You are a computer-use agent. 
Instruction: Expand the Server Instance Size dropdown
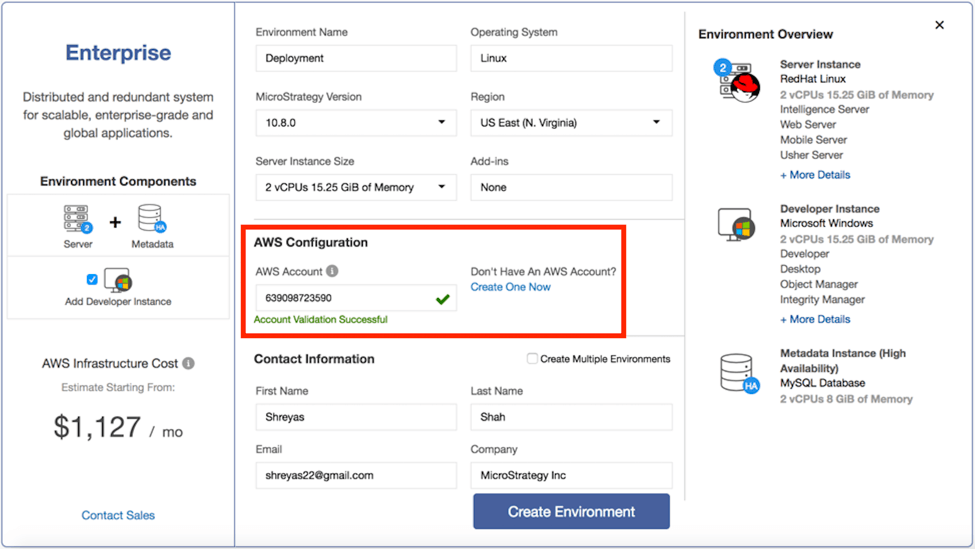click(356, 187)
